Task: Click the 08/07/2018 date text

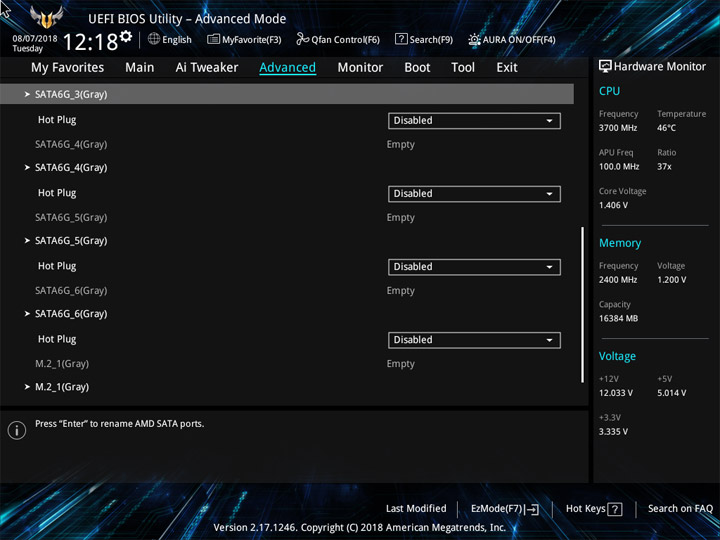Action: (35, 39)
